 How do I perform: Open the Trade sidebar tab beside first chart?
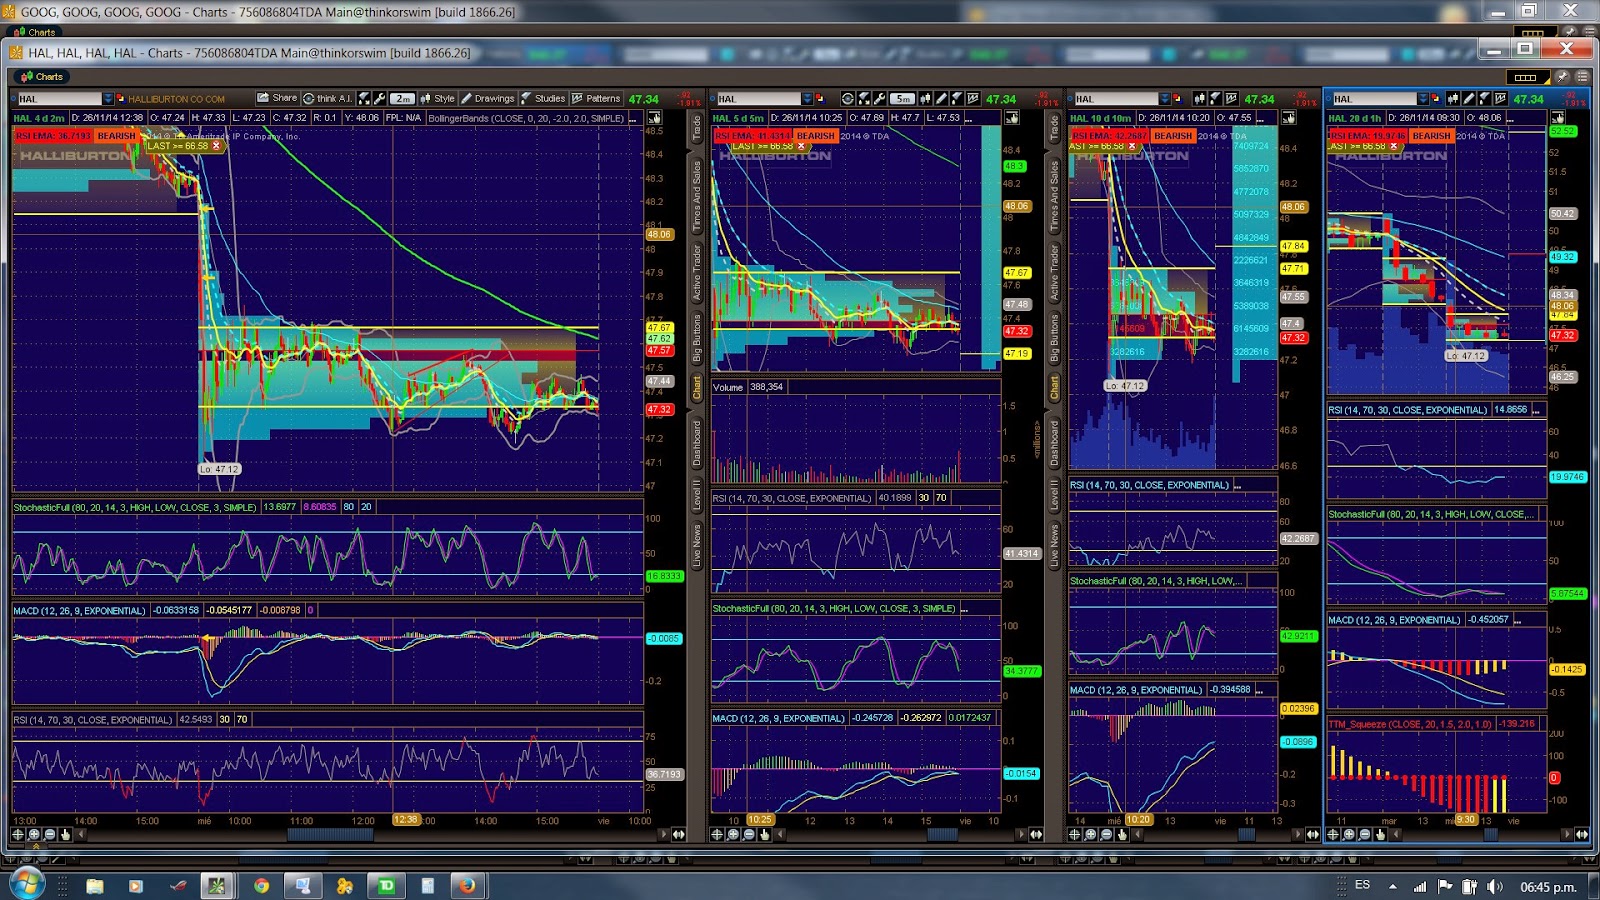tap(697, 127)
